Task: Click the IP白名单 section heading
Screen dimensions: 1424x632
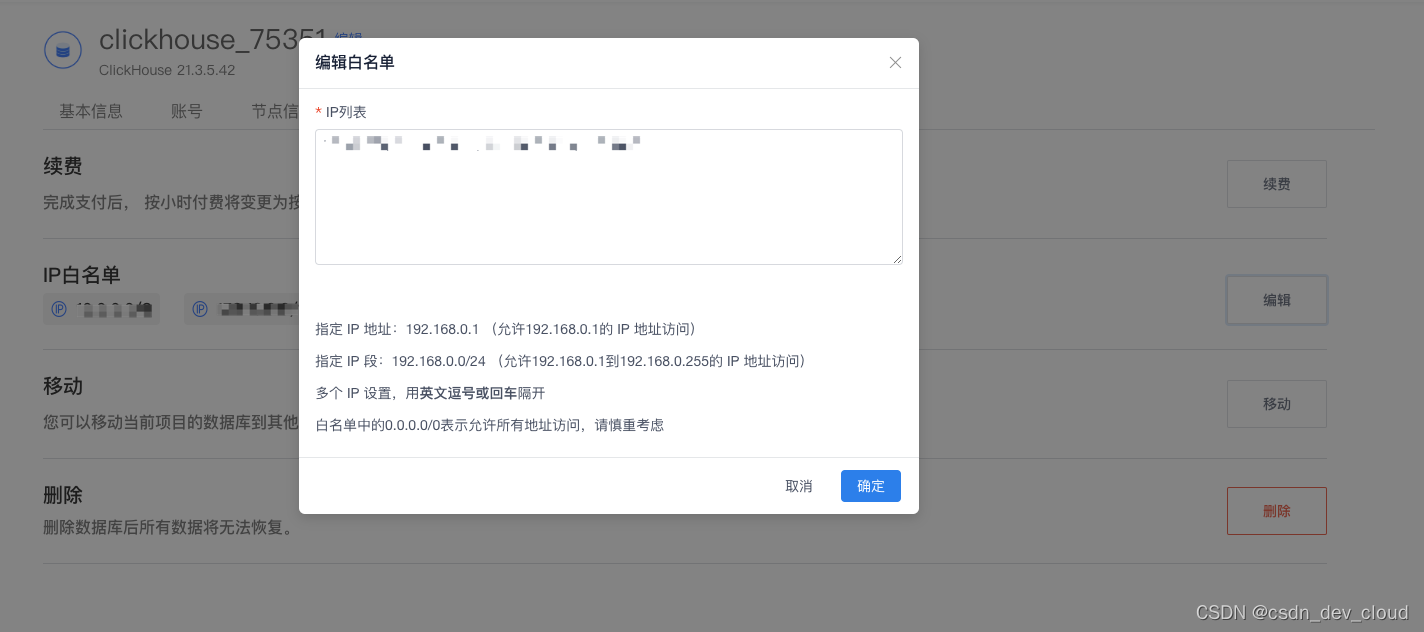Action: pyautogui.click(x=82, y=275)
